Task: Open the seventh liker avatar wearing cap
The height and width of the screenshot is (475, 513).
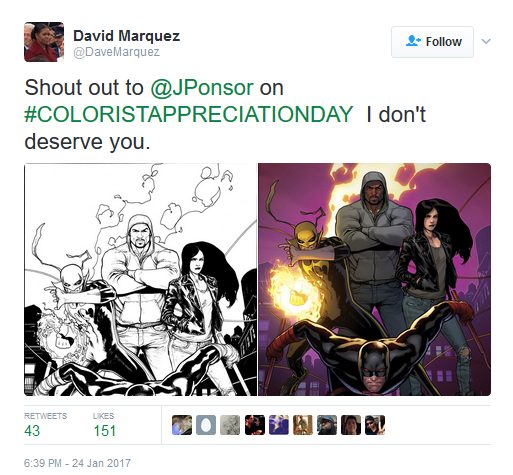Action: (327, 425)
